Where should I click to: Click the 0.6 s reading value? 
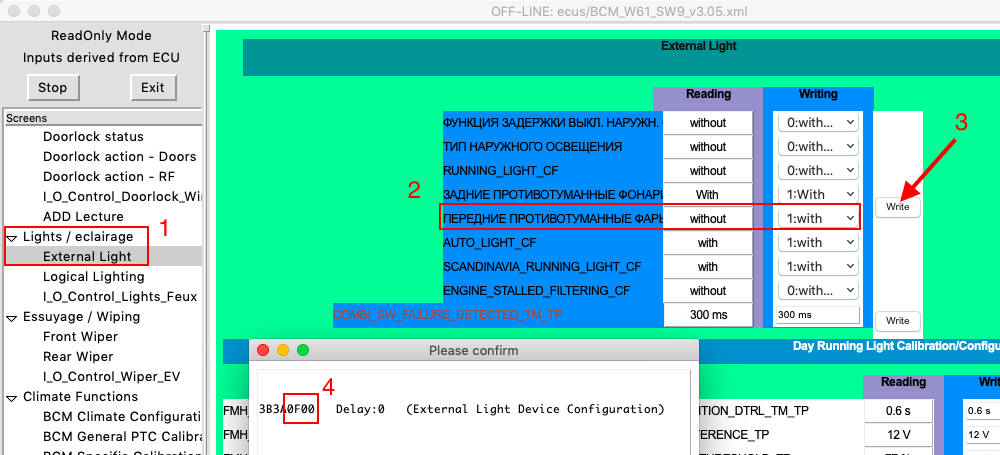898,410
